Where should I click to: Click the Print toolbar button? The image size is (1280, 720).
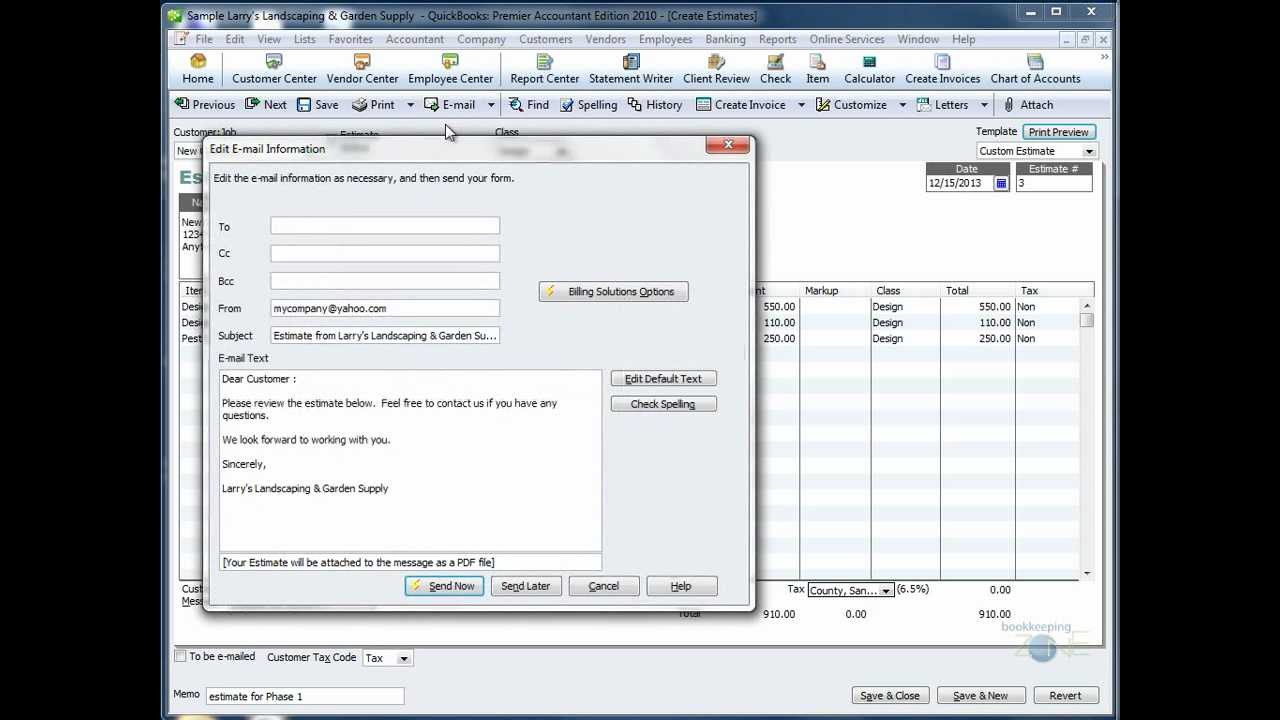(374, 104)
